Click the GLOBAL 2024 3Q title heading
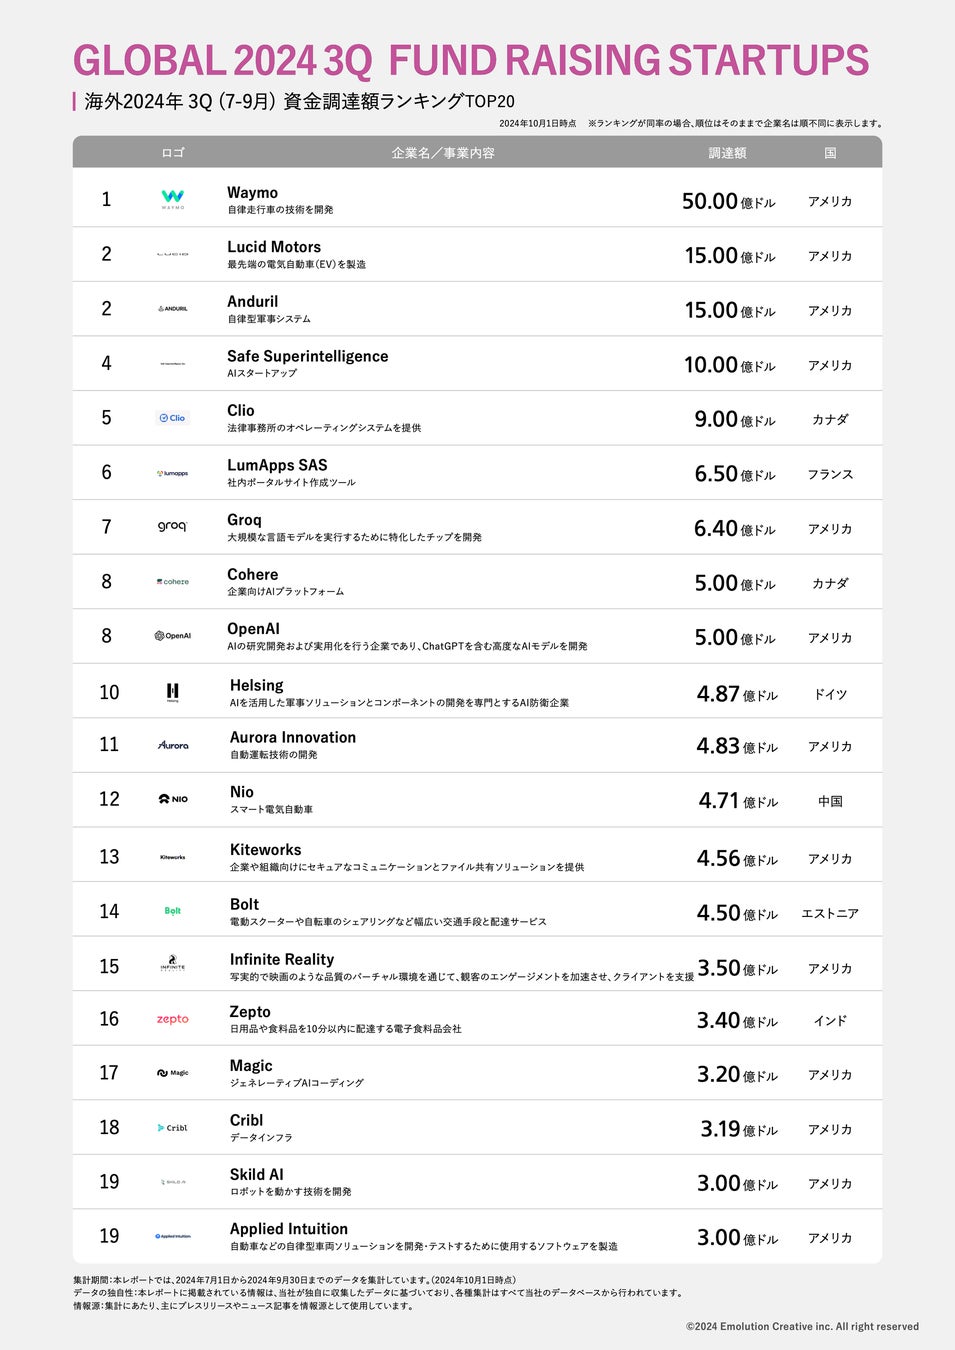Viewport: 955px width, 1350px height. pyautogui.click(x=471, y=61)
